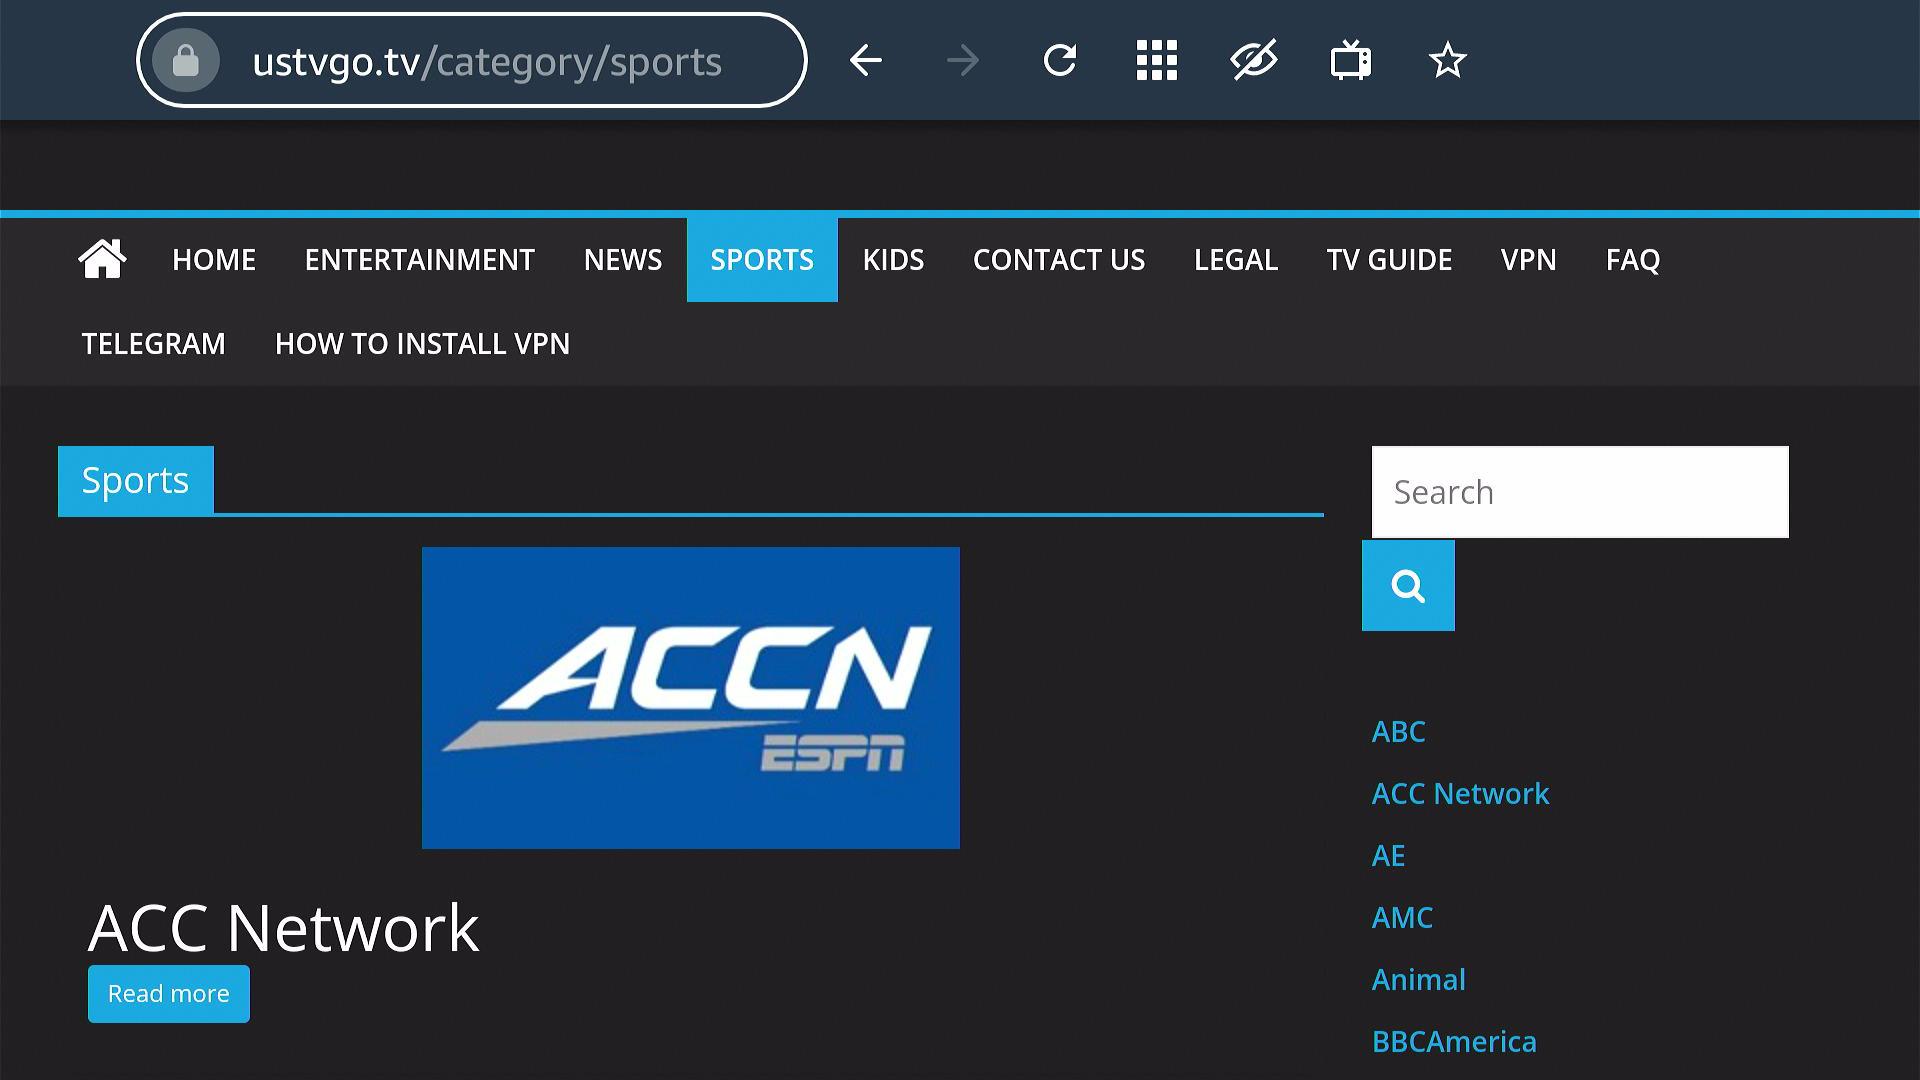This screenshot has width=1920, height=1080.
Task: Open the Animal channel link
Action: (1419, 980)
